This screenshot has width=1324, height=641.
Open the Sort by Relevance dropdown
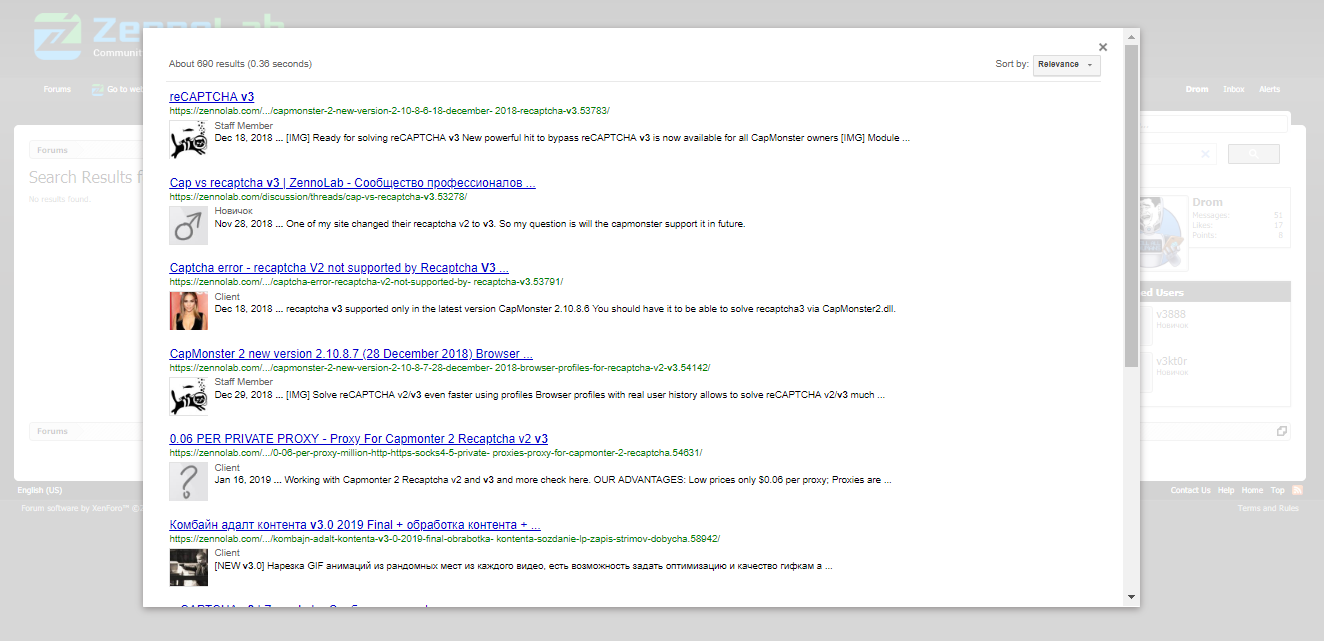coord(1067,64)
